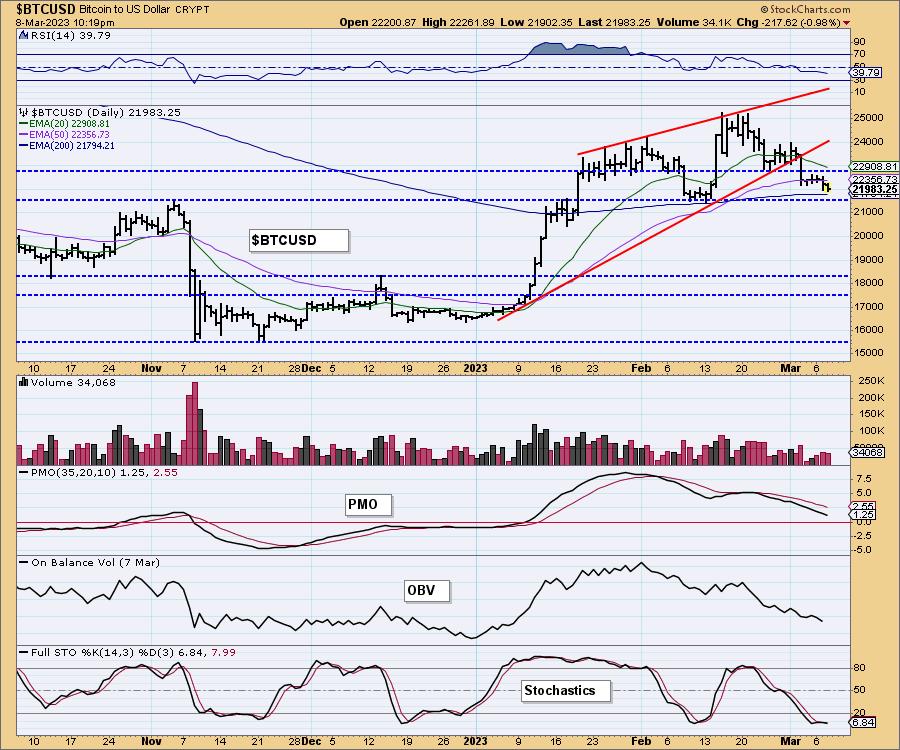Viewport: 900px width, 750px height.
Task: Select the EMA(50) 22356.73 legend entry
Action: coord(64,134)
